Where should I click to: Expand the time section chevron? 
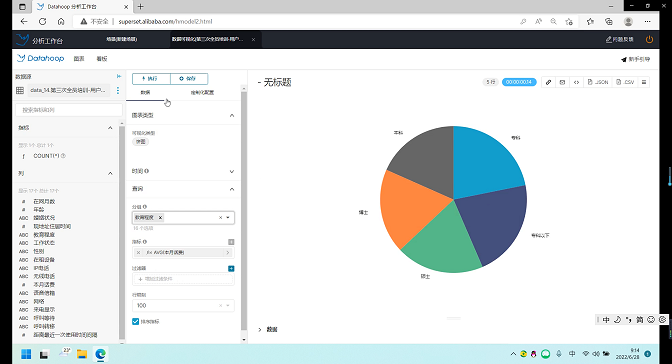pyautogui.click(x=231, y=171)
